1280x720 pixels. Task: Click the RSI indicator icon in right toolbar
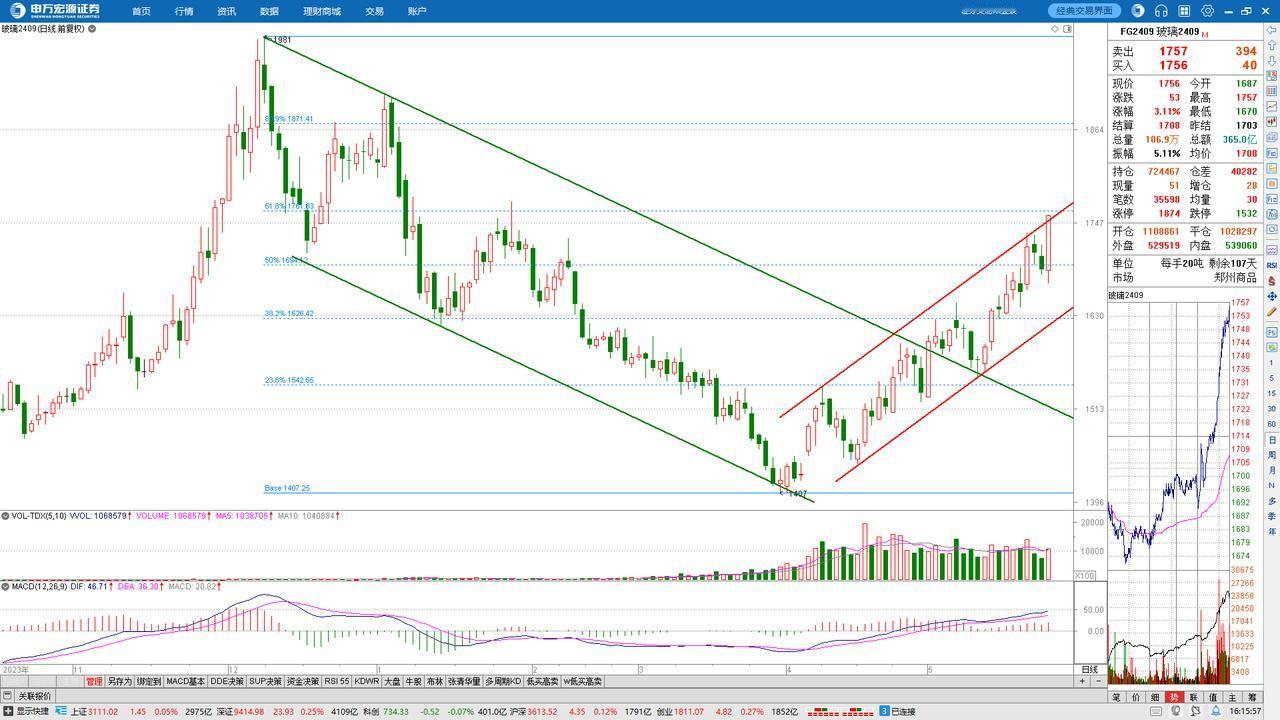tap(1272, 265)
